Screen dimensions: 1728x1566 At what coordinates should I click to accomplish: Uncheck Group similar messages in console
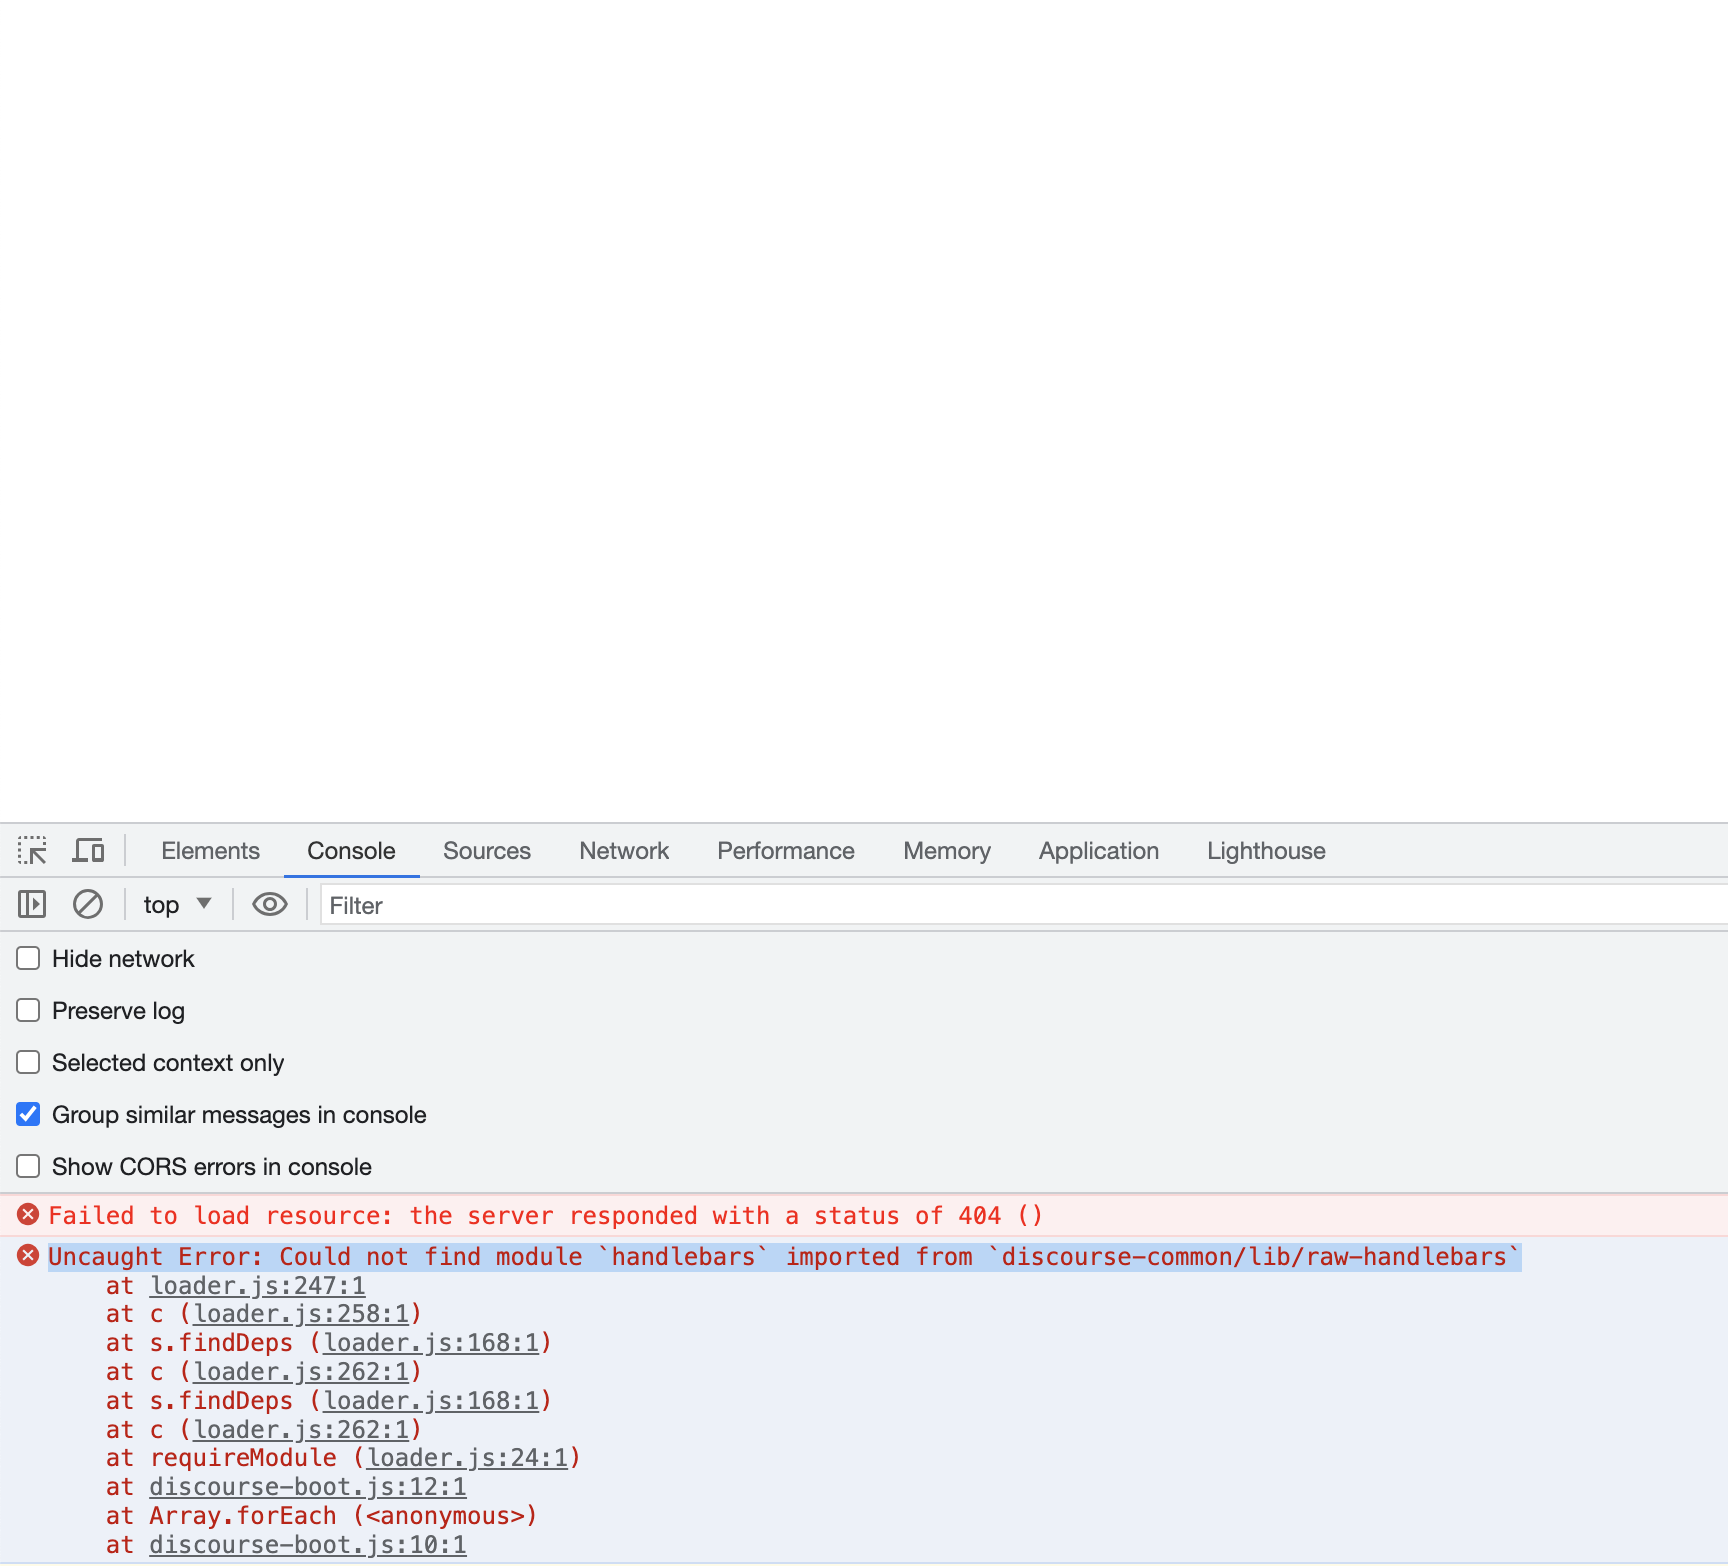click(28, 1115)
